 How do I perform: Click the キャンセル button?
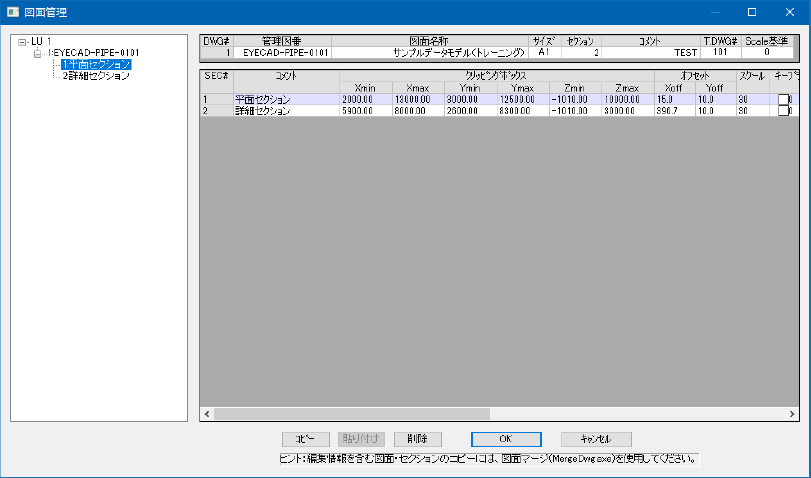coord(596,439)
